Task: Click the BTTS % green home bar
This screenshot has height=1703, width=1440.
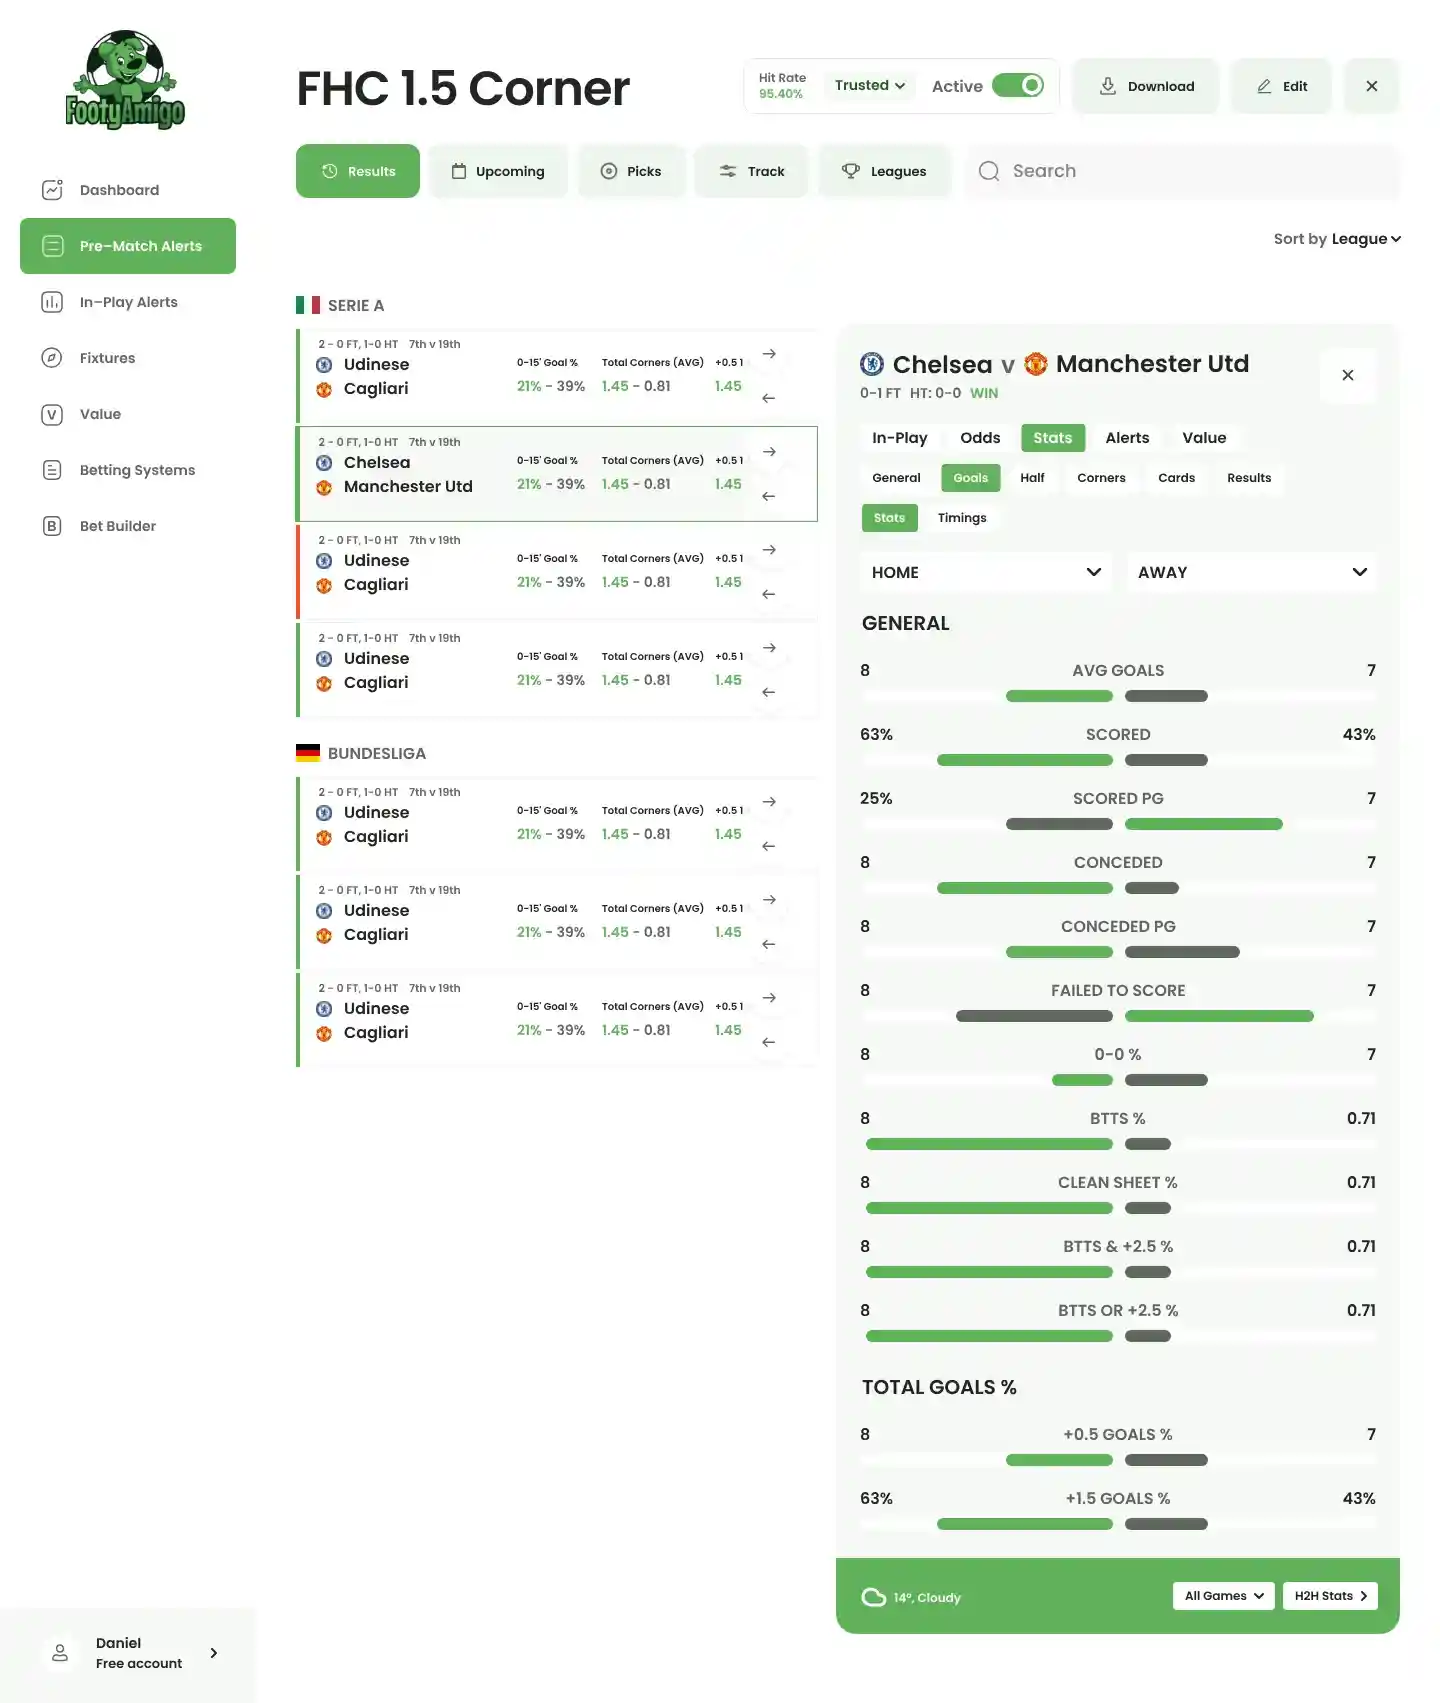Action: pos(989,1144)
